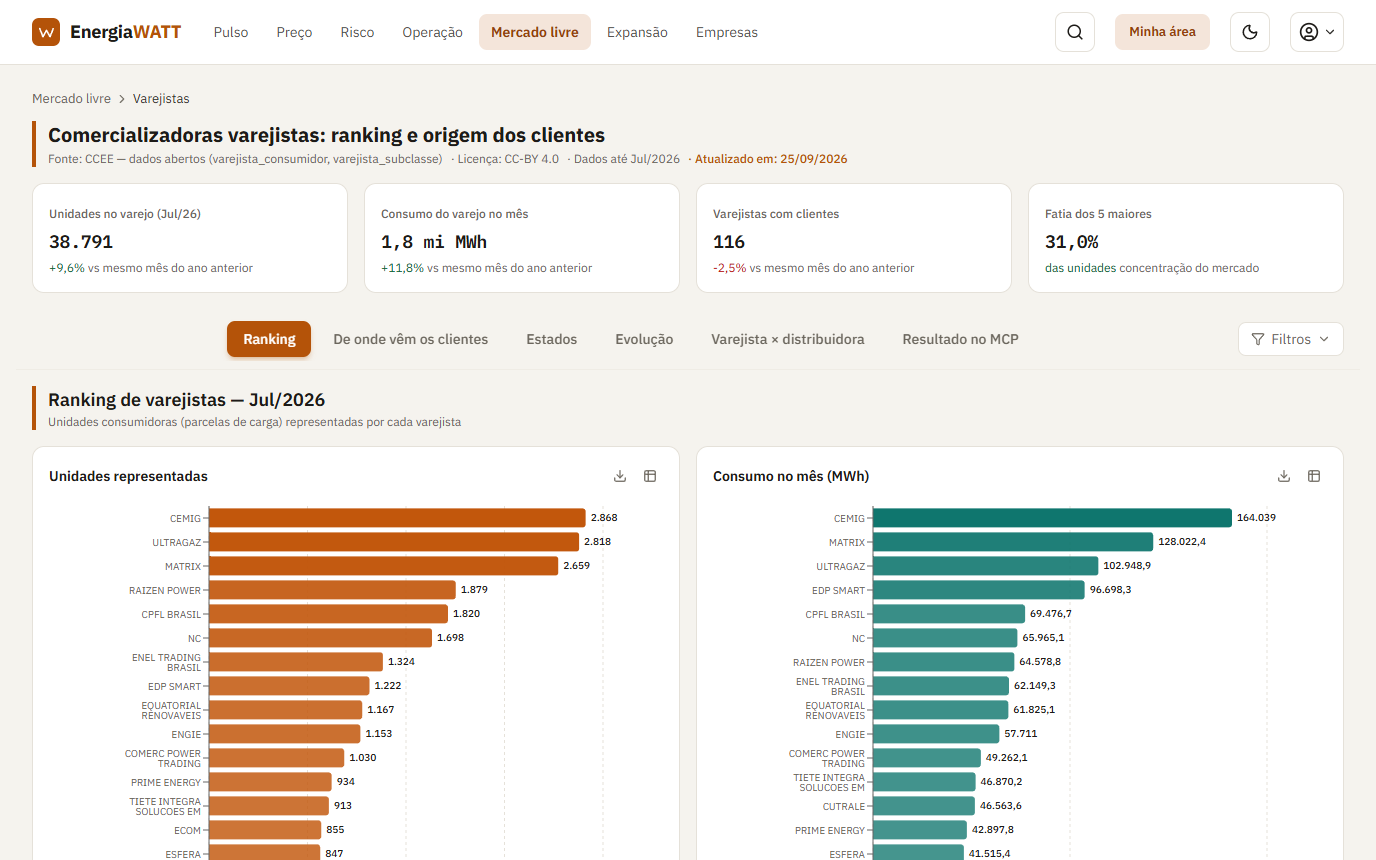Screen dimensions: 1376x860
Task: Click the Atualizado em: 25/09/2026 text
Action: (x=771, y=159)
